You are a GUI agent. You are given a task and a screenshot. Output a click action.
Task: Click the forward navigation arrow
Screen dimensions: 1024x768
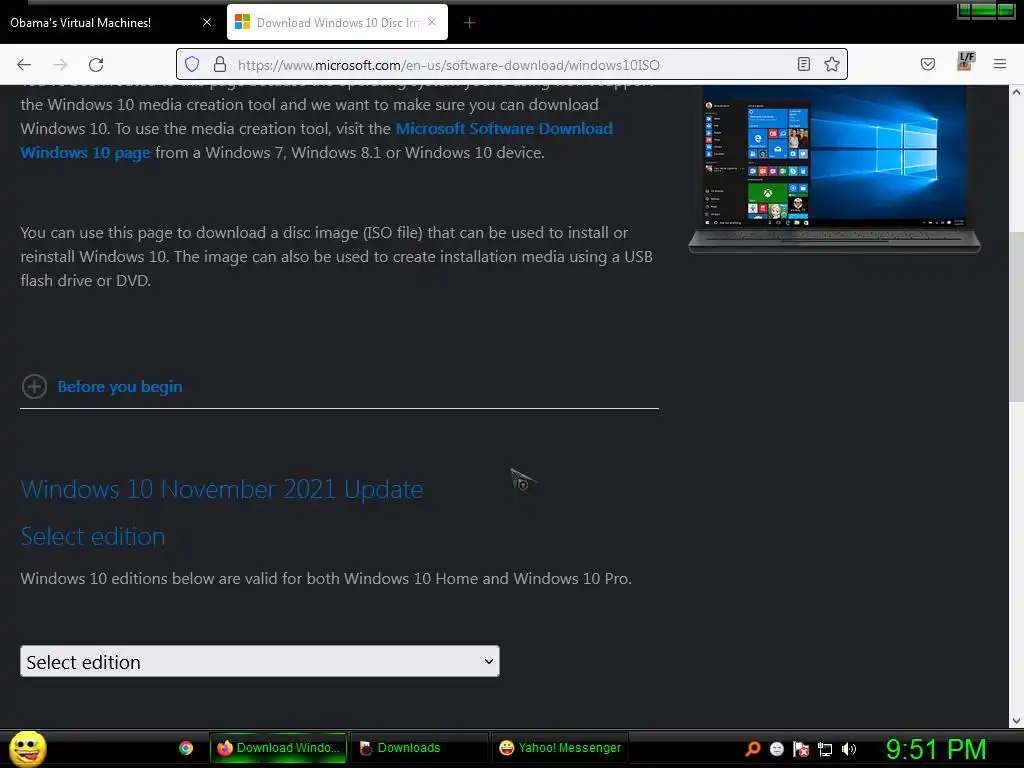coord(60,65)
